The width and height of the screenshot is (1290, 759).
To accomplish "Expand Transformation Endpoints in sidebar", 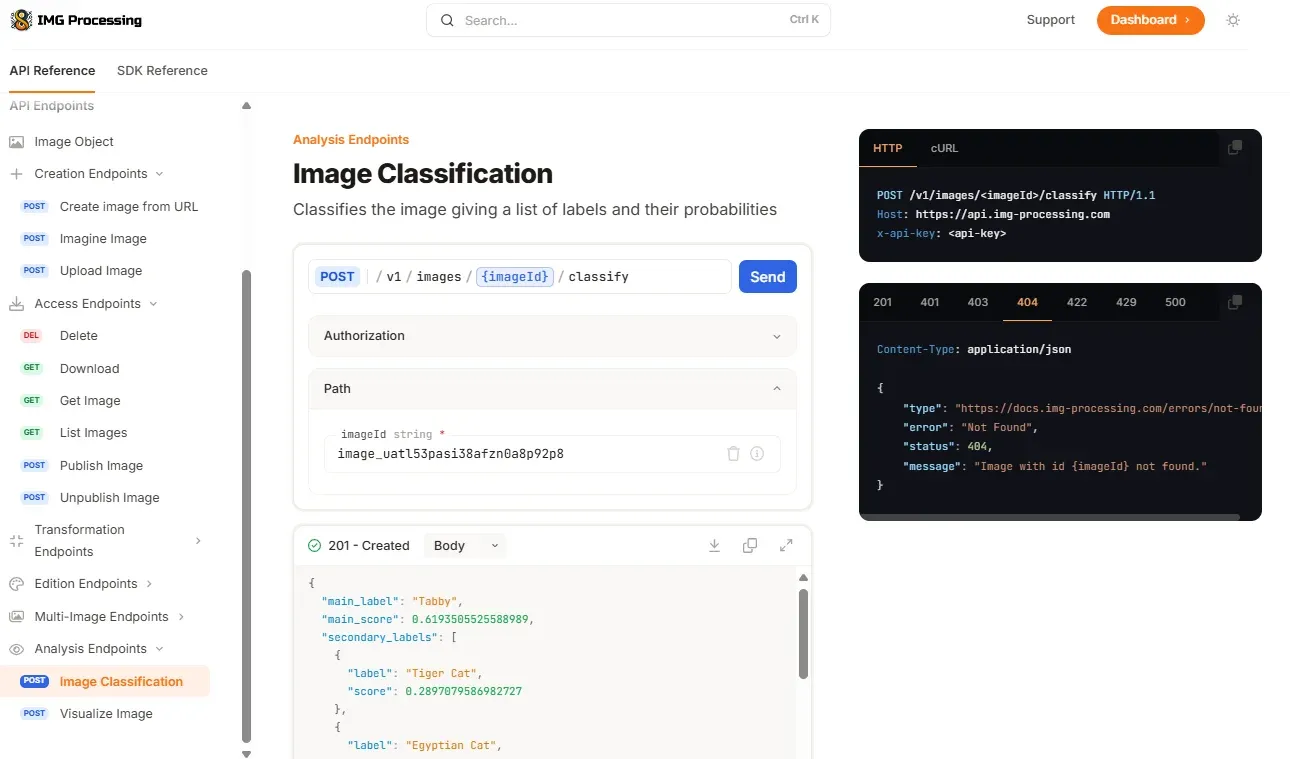I will pyautogui.click(x=198, y=541).
